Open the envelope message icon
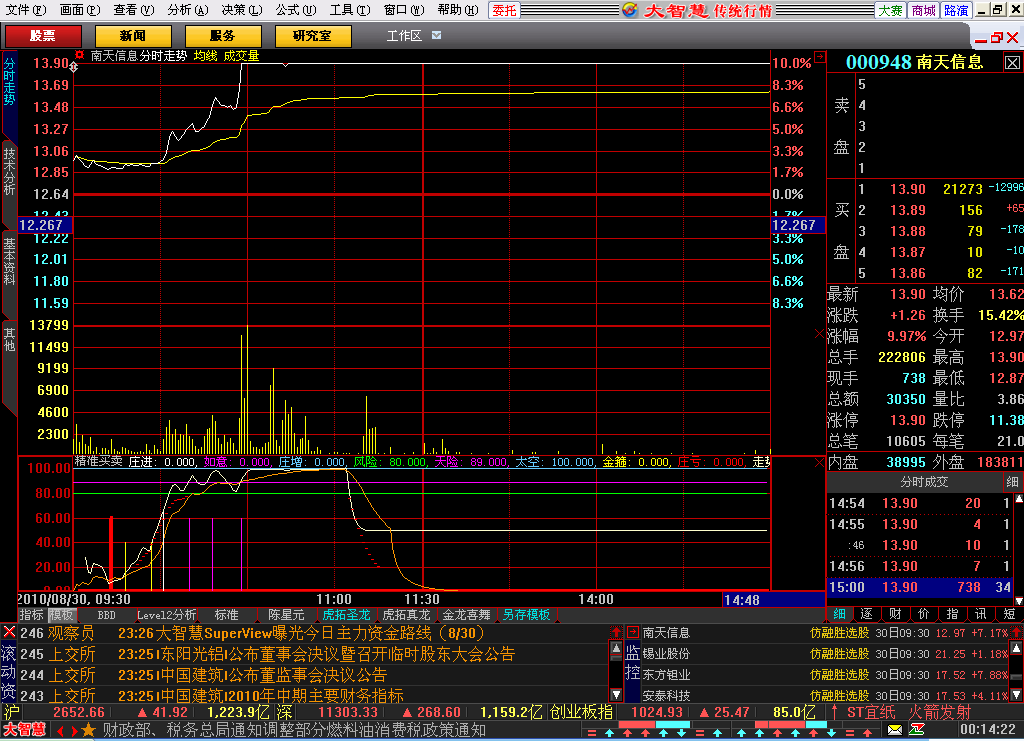 895,729
